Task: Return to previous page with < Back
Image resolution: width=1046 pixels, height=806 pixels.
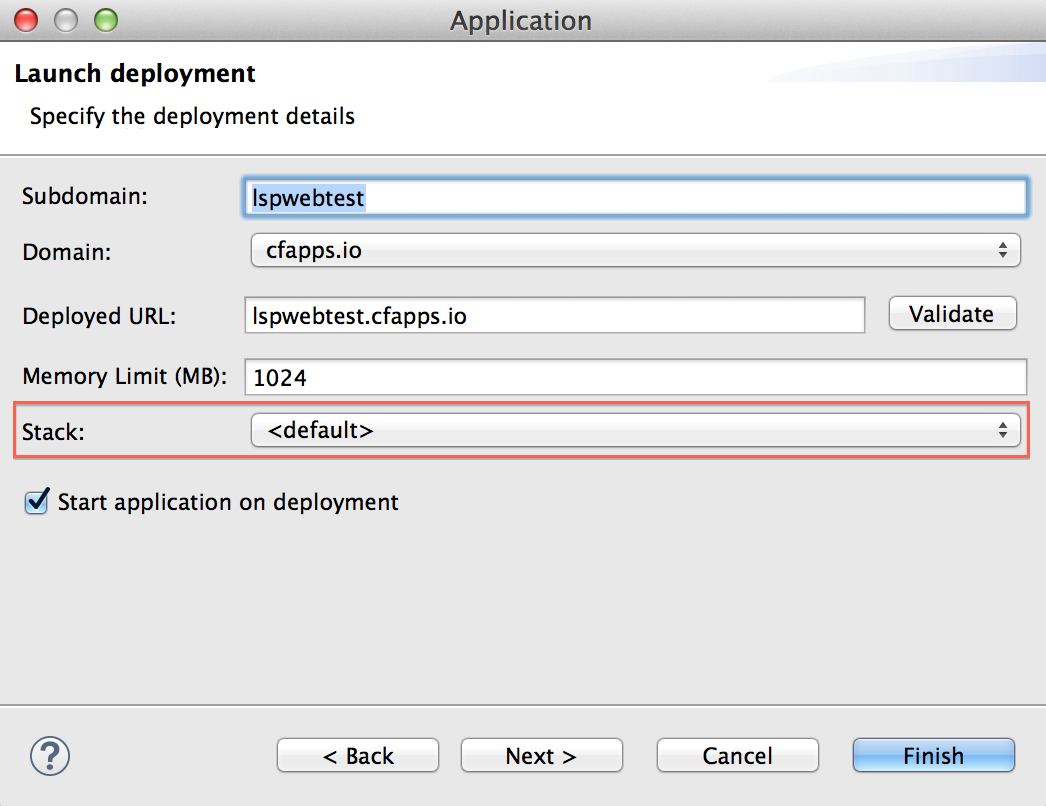Action: (358, 756)
